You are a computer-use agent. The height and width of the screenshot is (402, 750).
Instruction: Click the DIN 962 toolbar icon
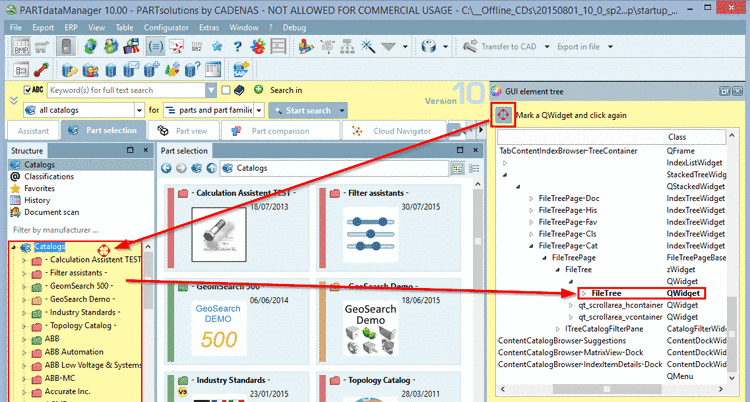tap(197, 46)
